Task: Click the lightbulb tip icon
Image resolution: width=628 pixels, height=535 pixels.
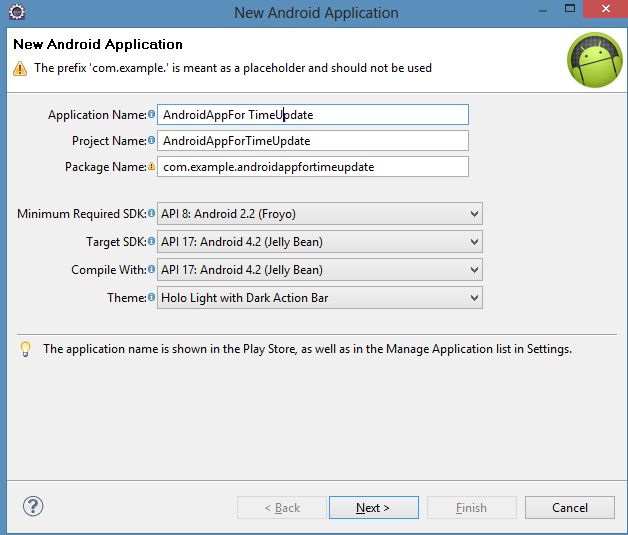Action: pyautogui.click(x=25, y=349)
